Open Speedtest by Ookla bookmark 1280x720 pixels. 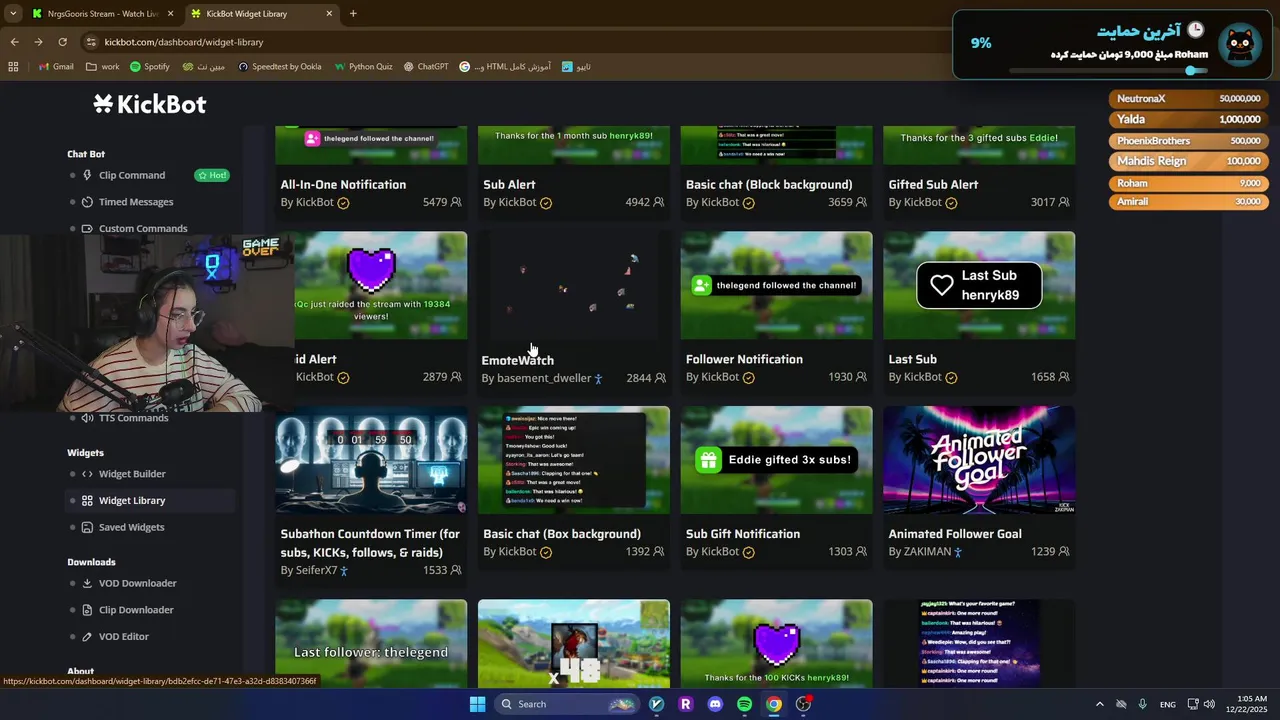279,67
